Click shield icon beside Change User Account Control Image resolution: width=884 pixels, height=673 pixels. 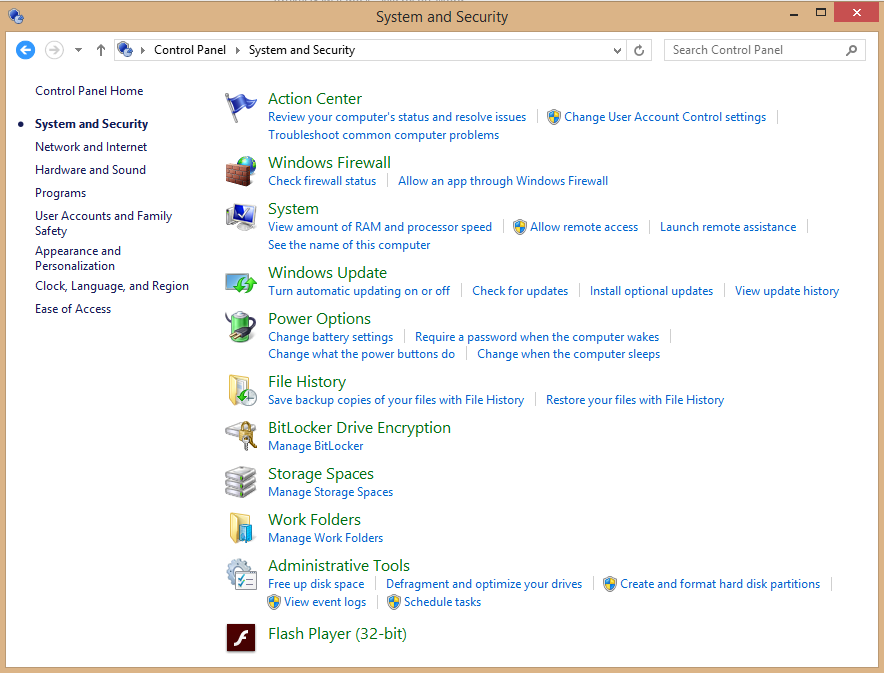pyautogui.click(x=554, y=117)
